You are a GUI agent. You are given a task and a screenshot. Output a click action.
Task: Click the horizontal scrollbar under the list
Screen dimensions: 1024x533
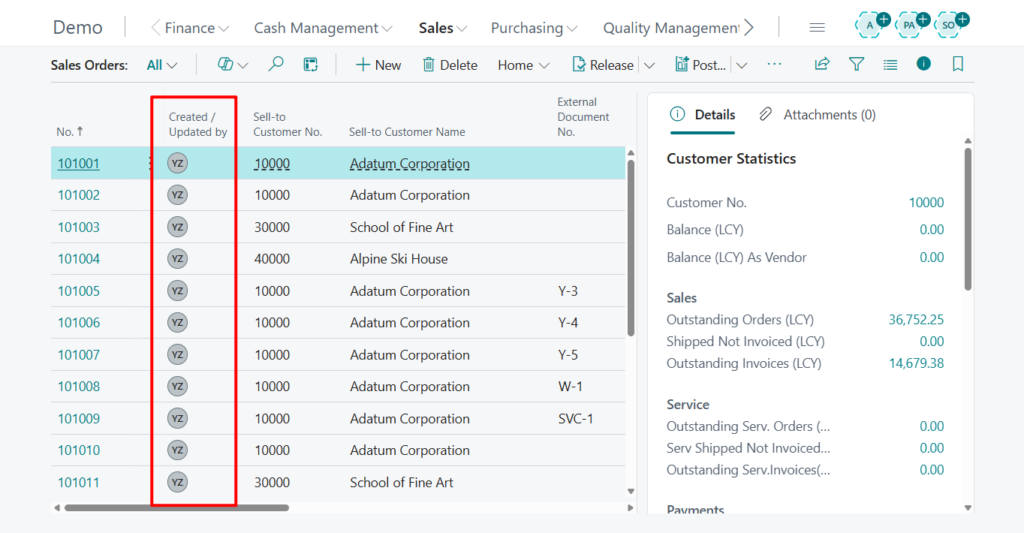176,508
